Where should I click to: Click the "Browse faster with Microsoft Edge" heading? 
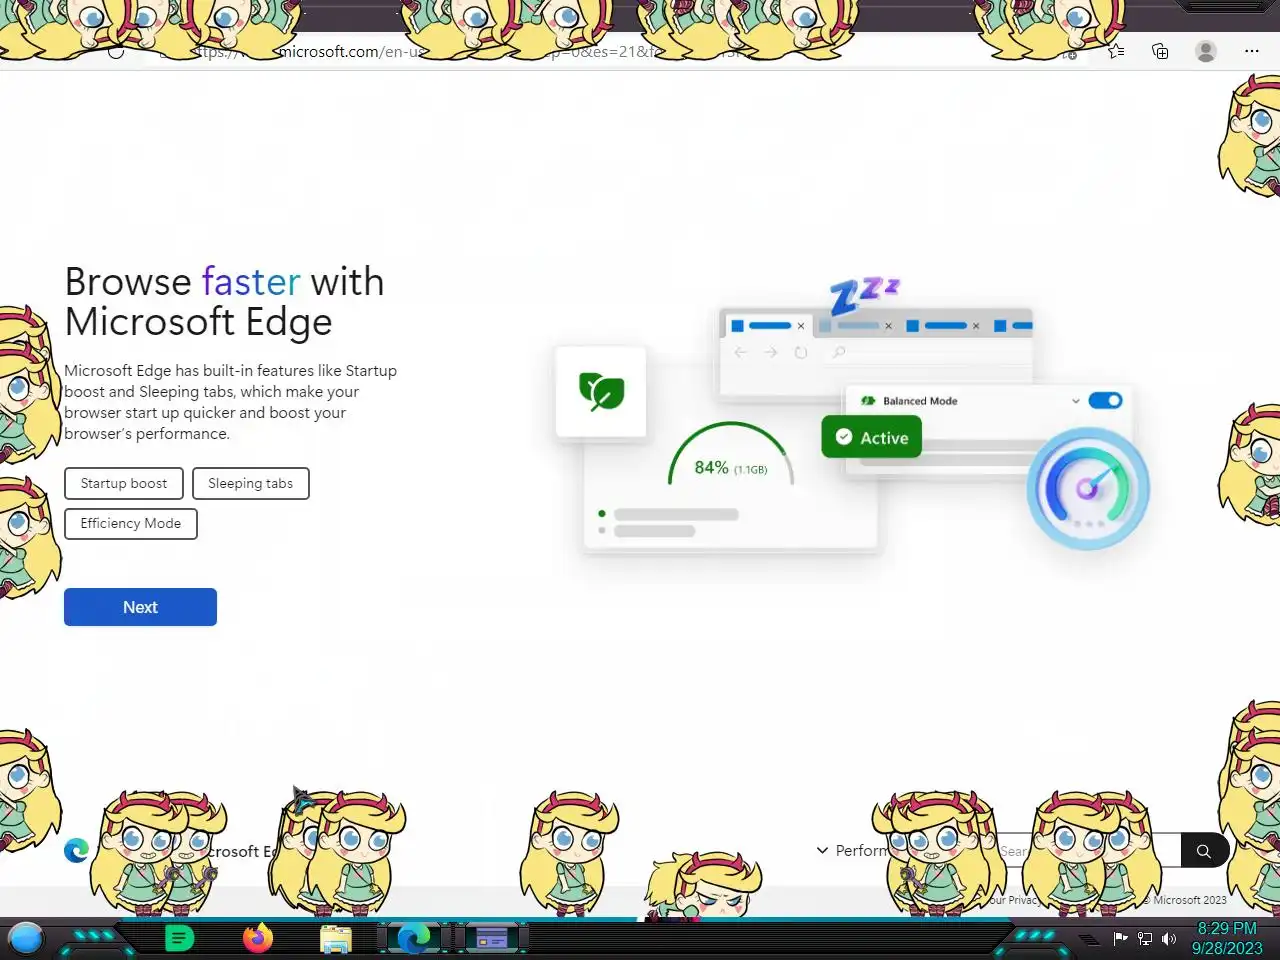tap(225, 301)
